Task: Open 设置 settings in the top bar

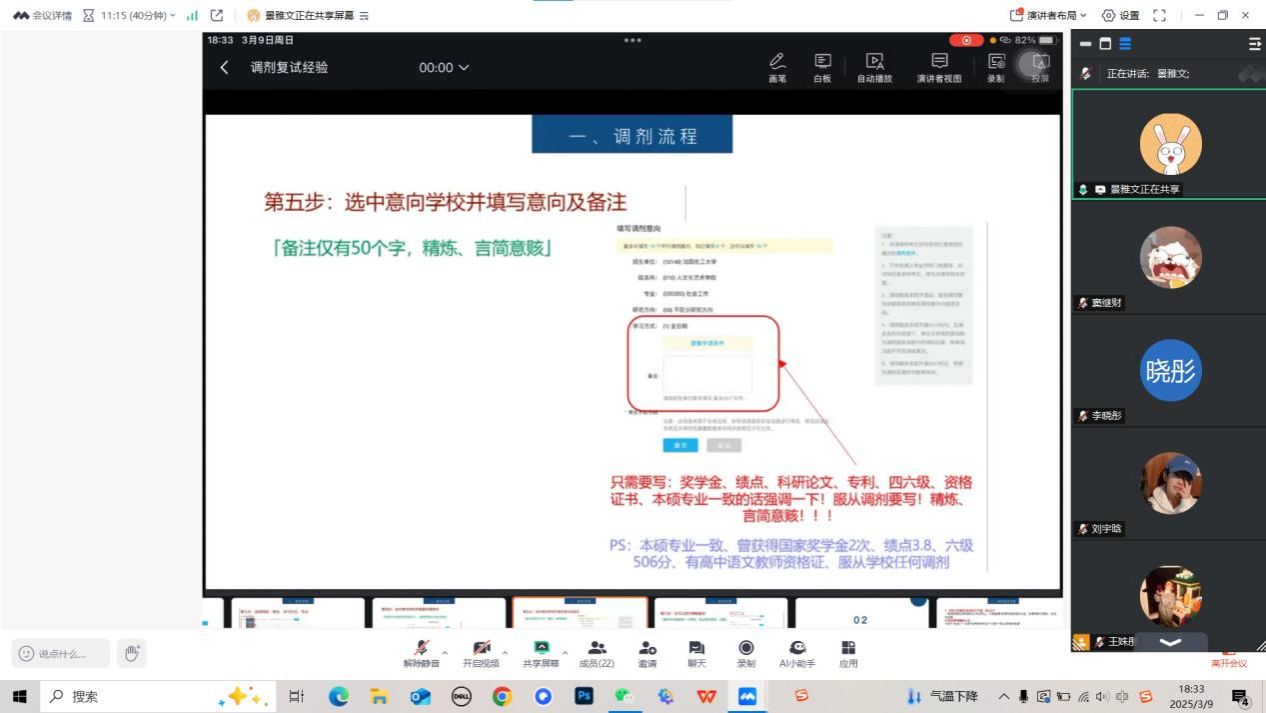Action: (x=1120, y=15)
